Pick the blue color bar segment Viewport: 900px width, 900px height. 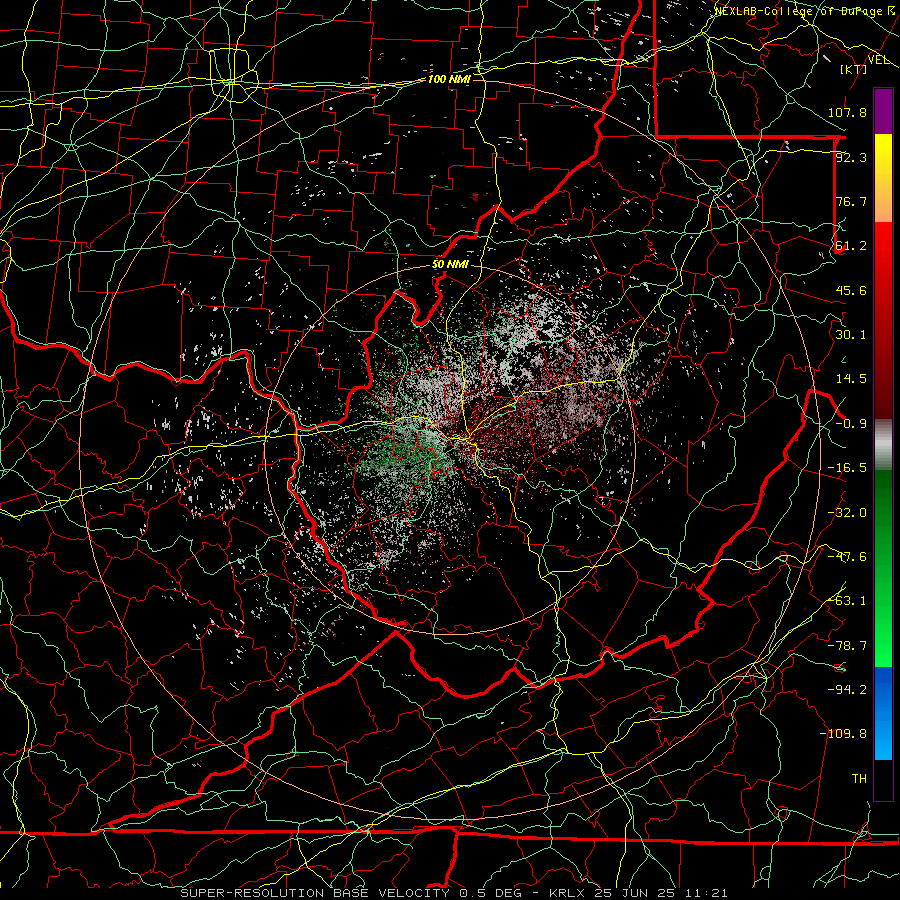(x=883, y=713)
